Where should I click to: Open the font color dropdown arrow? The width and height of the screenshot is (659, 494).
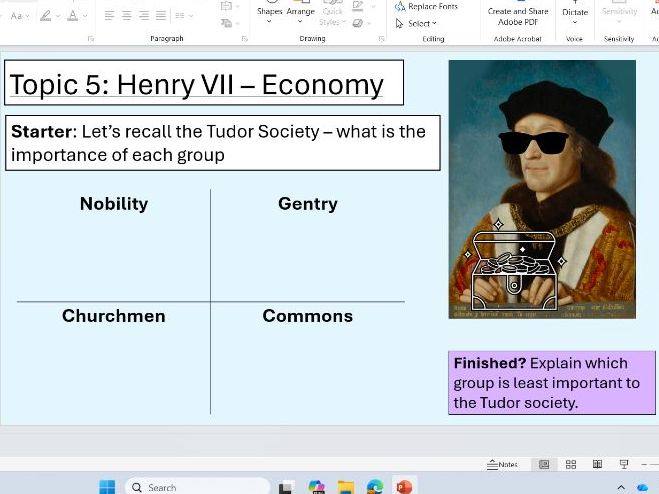click(x=85, y=16)
